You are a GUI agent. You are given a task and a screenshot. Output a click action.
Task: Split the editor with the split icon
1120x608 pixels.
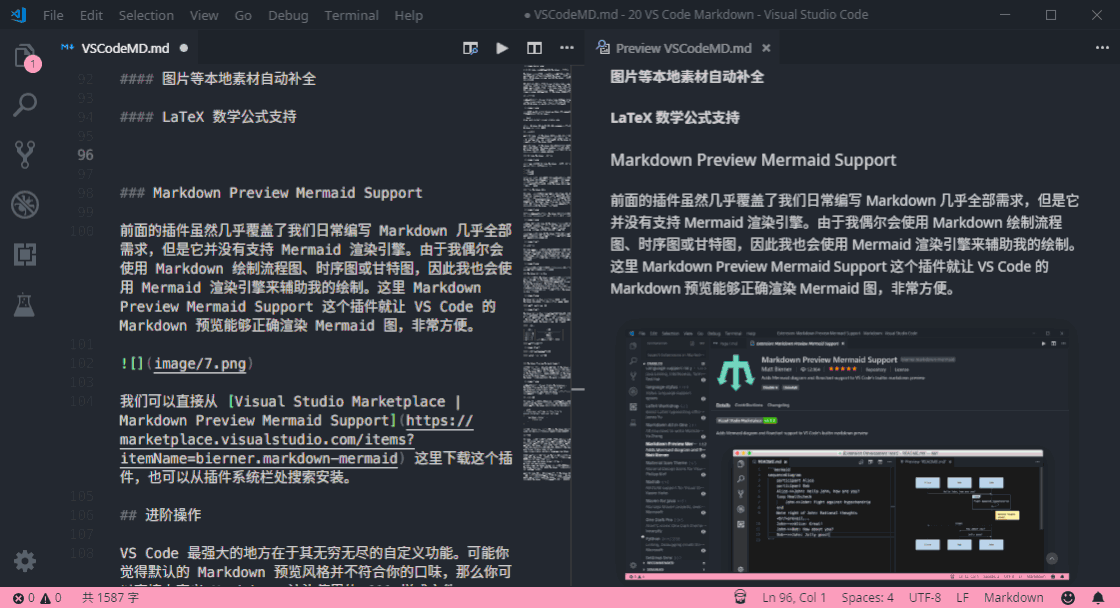click(534, 48)
